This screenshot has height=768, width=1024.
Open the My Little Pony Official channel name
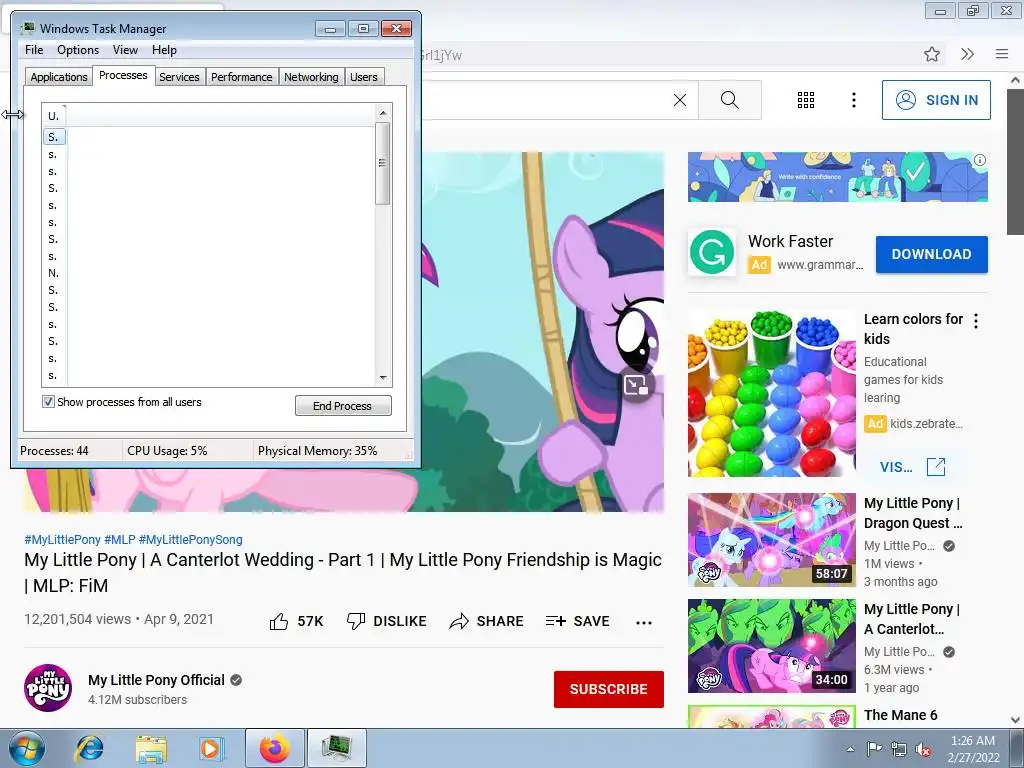click(x=156, y=680)
